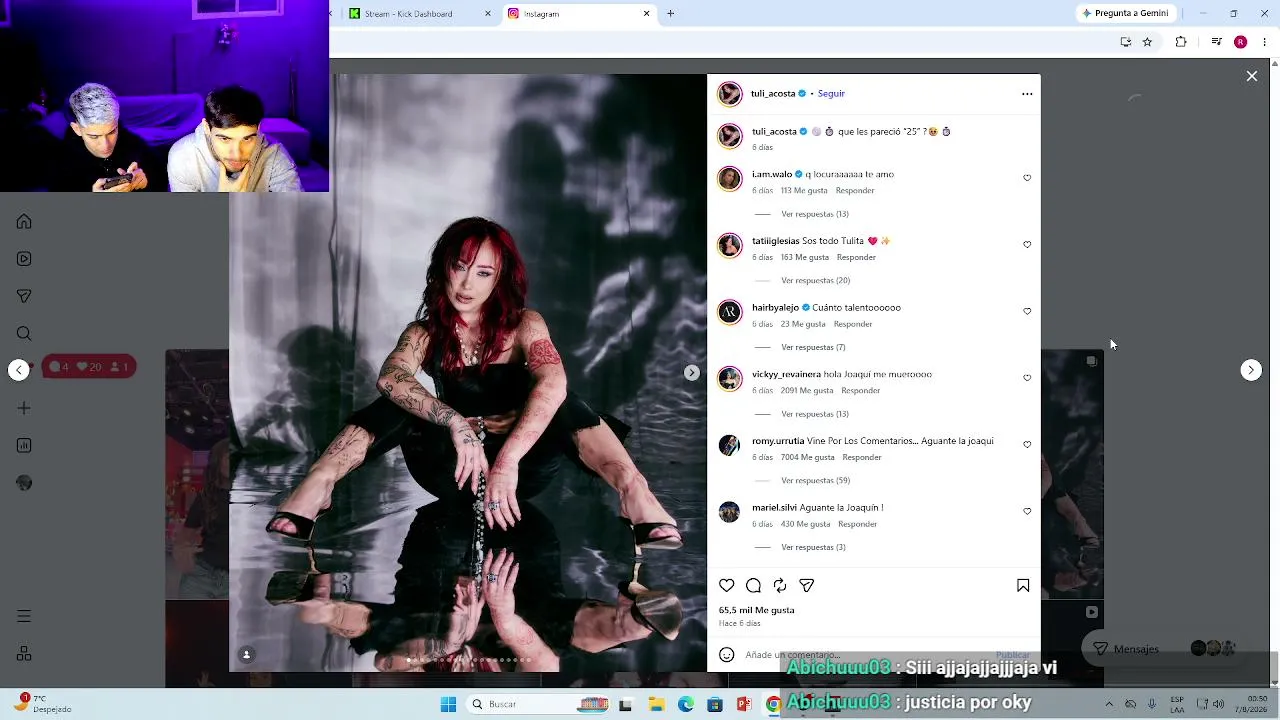Go to previous post with left arrow
This screenshot has height=720, width=1280.
point(19,370)
